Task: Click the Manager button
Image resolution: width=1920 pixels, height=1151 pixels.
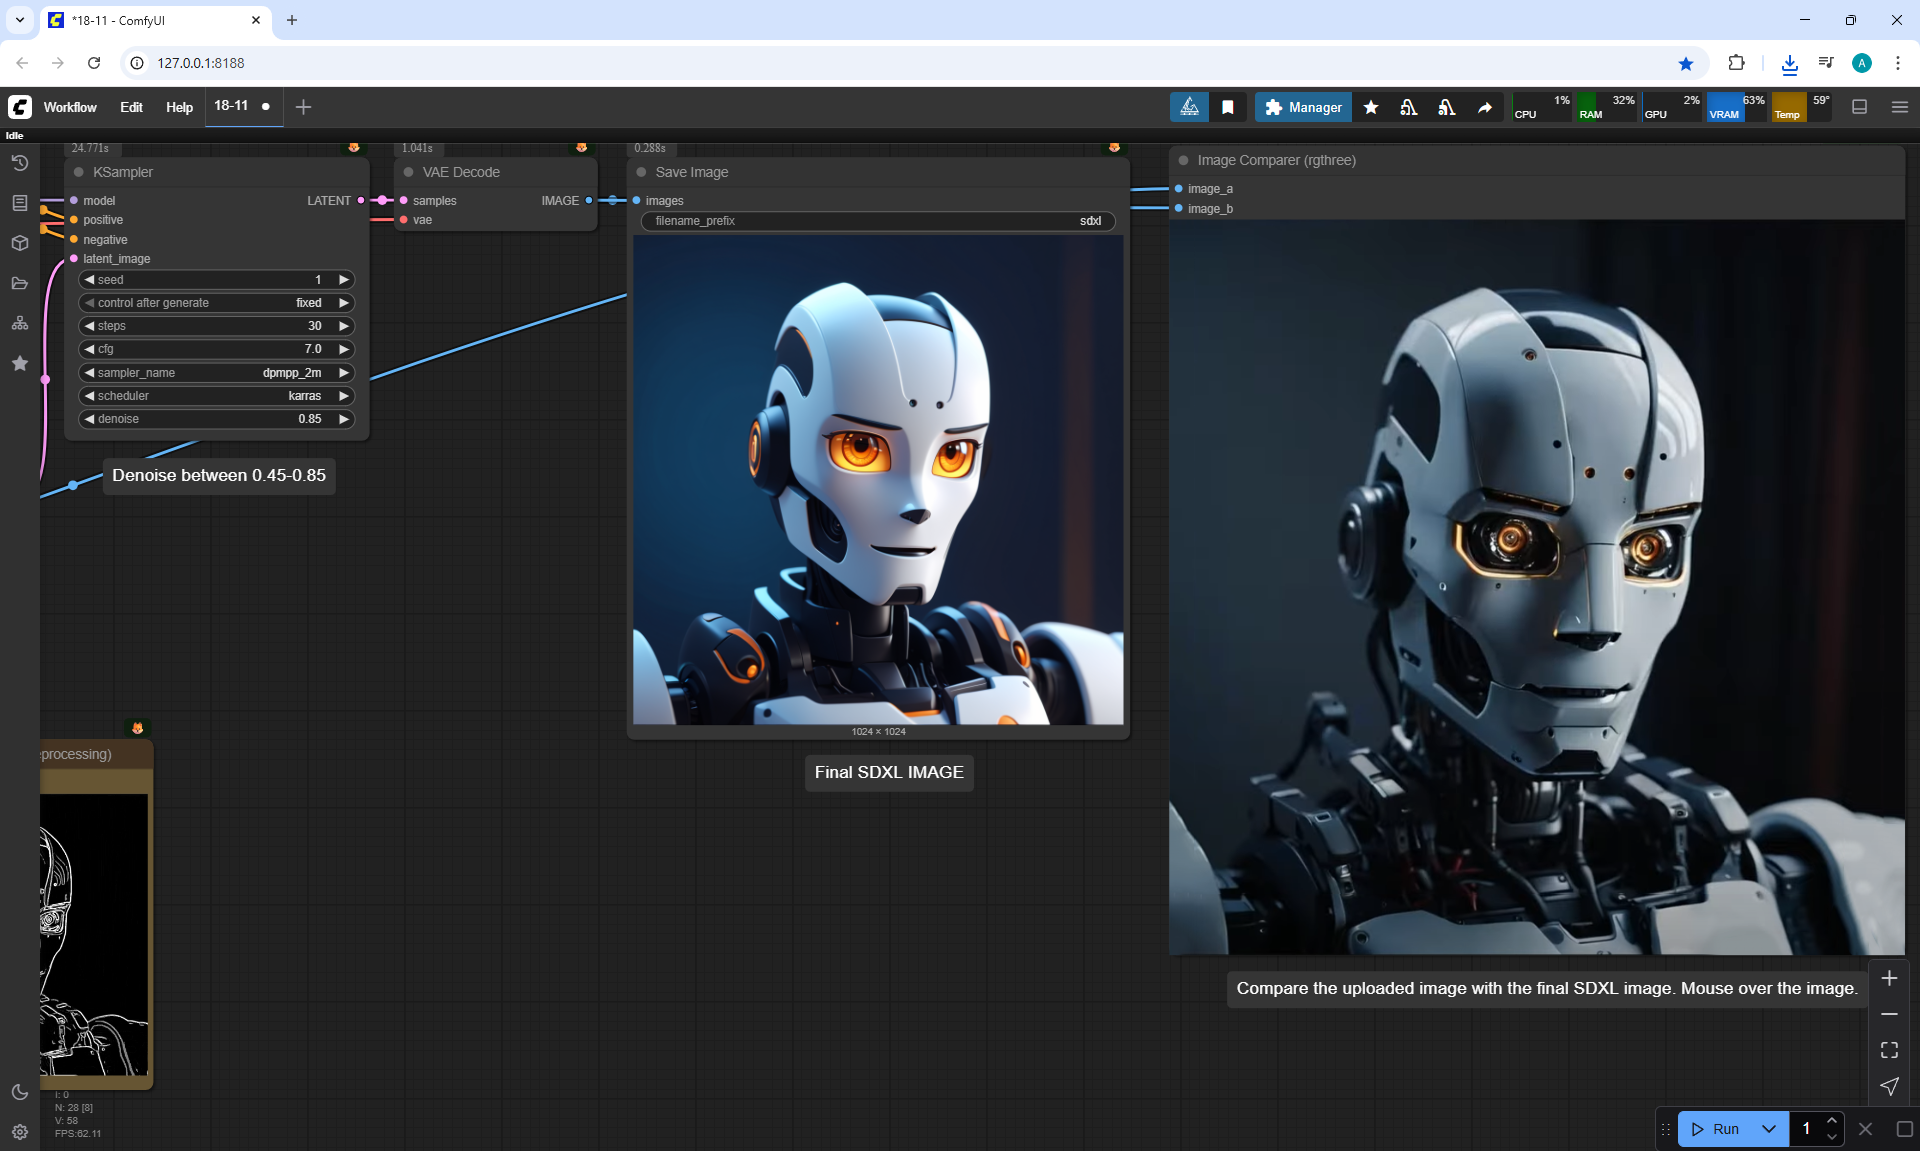Action: tap(1303, 107)
